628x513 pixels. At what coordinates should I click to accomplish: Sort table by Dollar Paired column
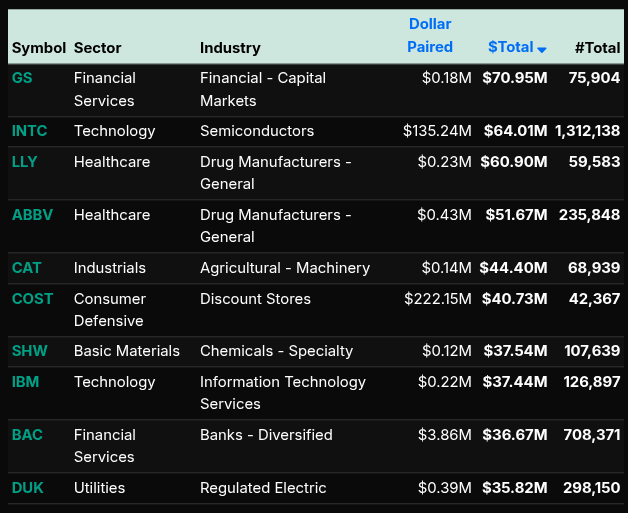(x=430, y=35)
